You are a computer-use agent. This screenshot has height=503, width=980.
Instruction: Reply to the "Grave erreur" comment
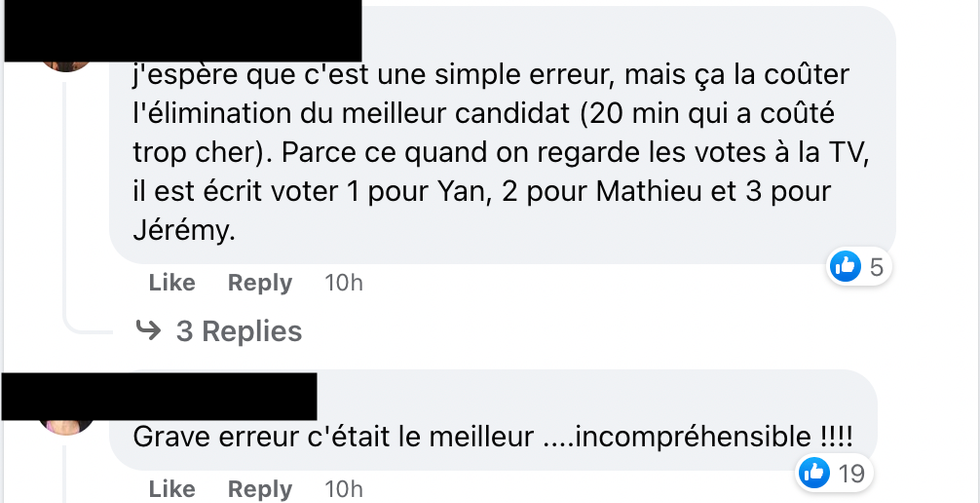pyautogui.click(x=260, y=489)
